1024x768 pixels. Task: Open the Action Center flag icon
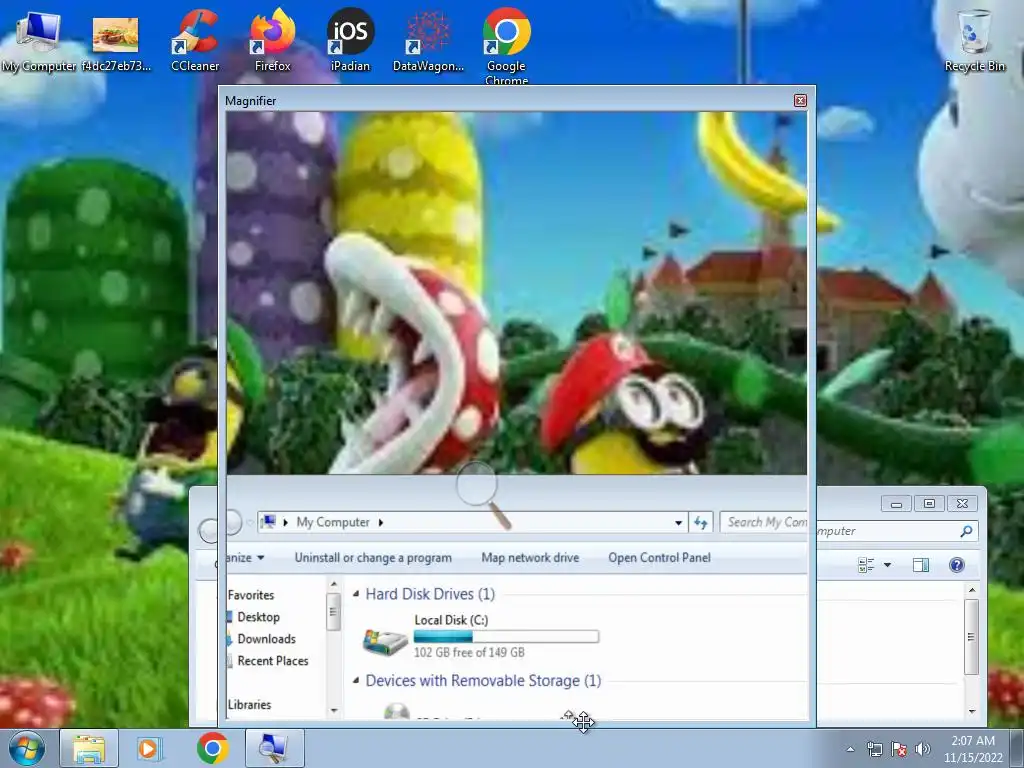[x=899, y=749]
